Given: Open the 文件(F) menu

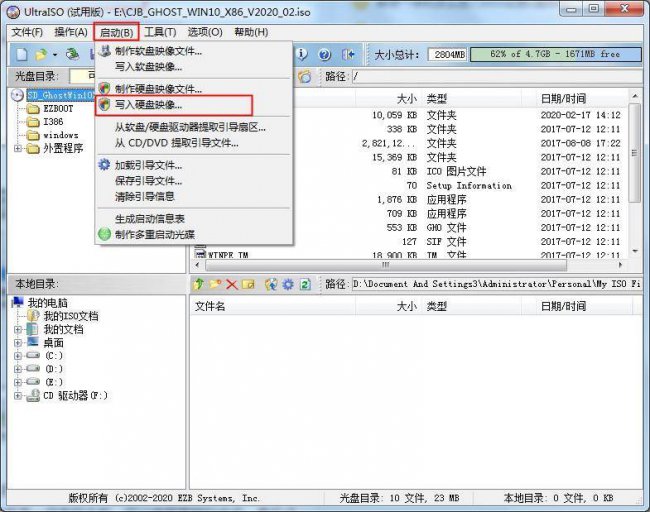Looking at the screenshot, I should (27, 32).
